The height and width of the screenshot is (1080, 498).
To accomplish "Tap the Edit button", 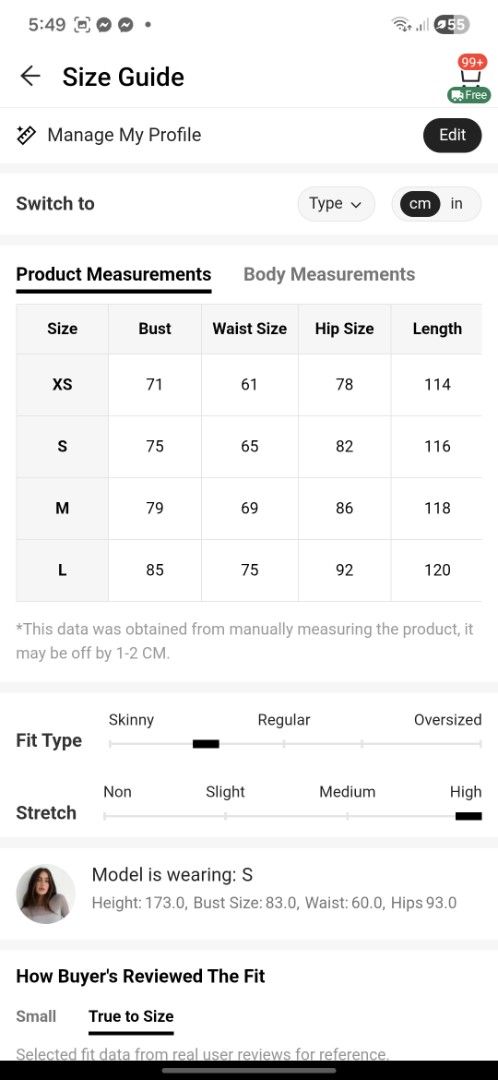I will pos(453,135).
